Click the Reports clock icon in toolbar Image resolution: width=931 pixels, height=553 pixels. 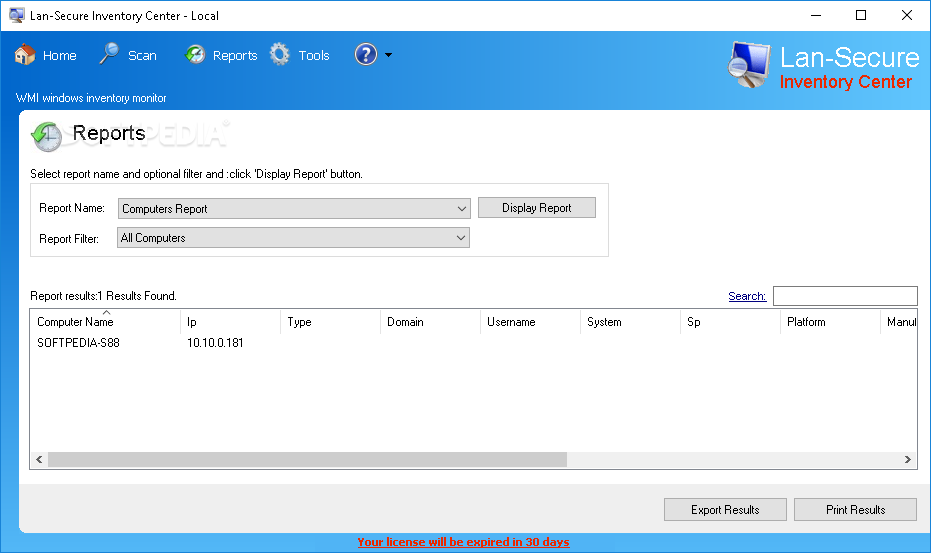click(195, 55)
